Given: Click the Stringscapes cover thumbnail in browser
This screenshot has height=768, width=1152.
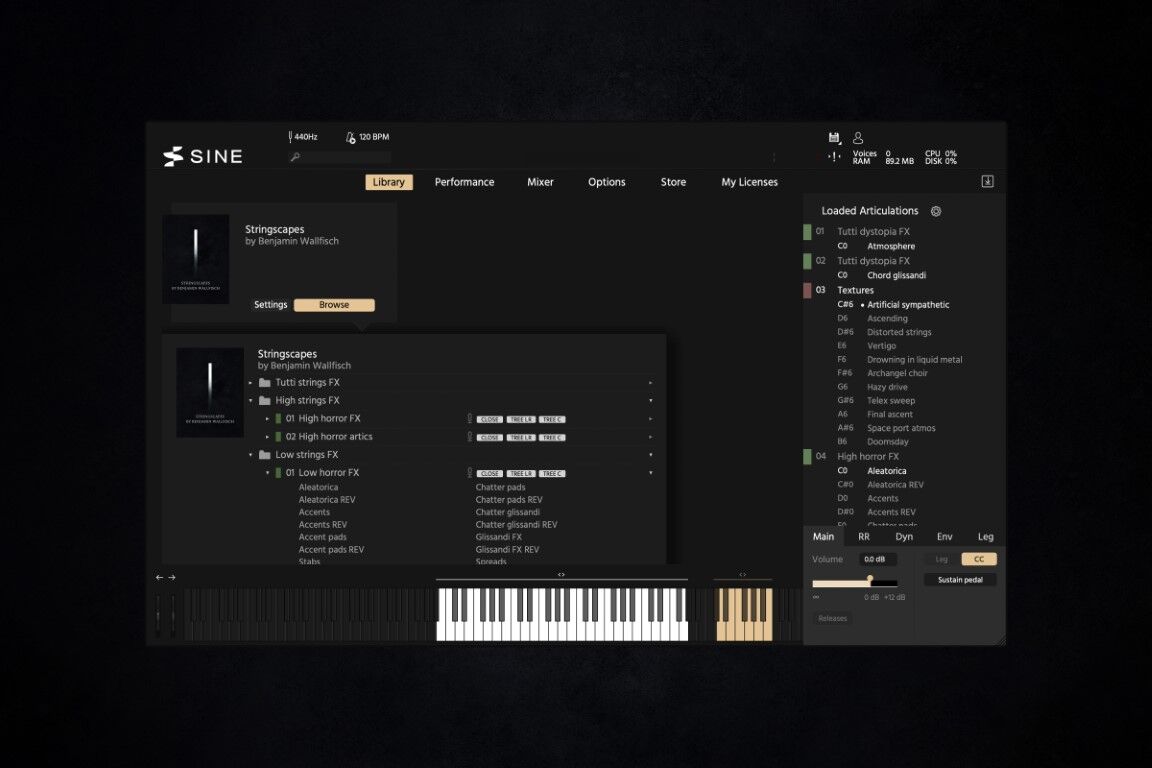Looking at the screenshot, I should (x=210, y=392).
